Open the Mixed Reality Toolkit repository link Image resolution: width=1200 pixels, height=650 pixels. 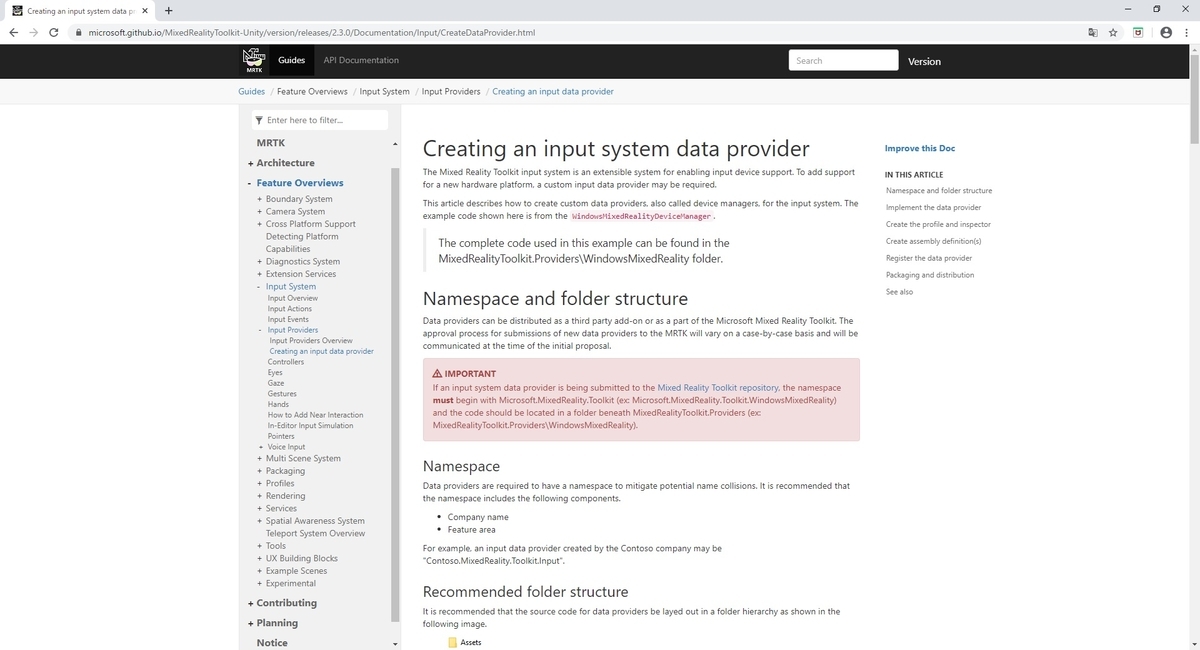[x=718, y=387]
